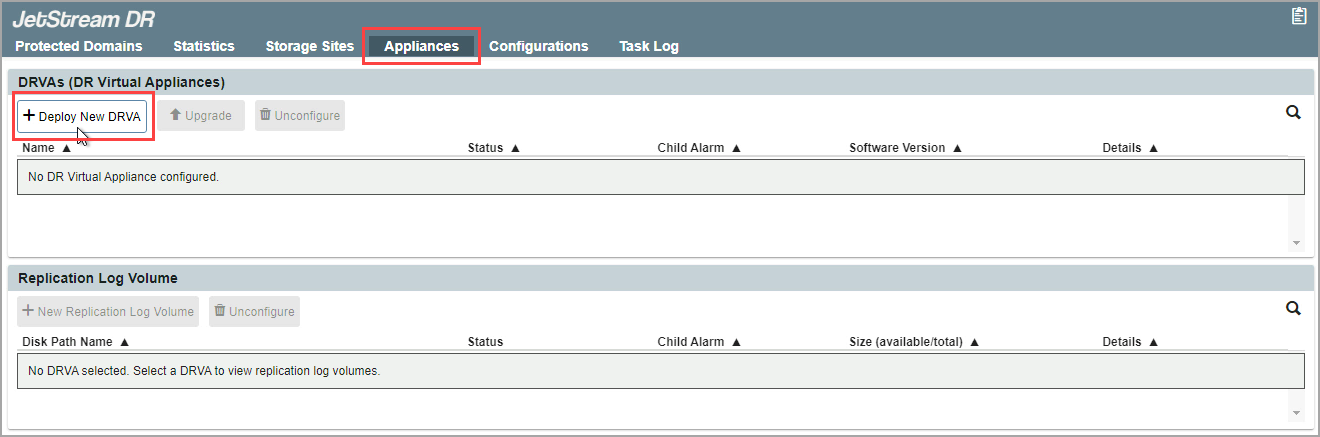Click the clipboard icon in header

pyautogui.click(x=1299, y=16)
